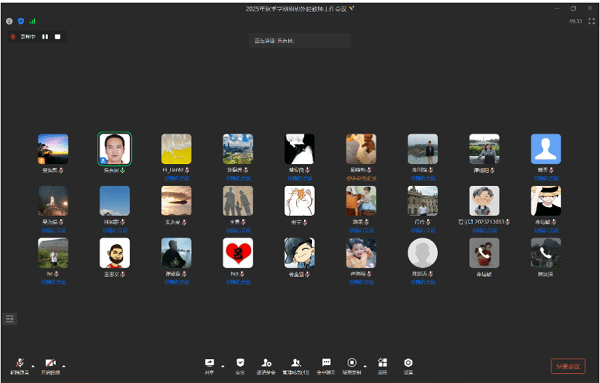This screenshot has width=600, height=383.
Task: Expand share options arrow beside share screen
Action: [x=223, y=366]
